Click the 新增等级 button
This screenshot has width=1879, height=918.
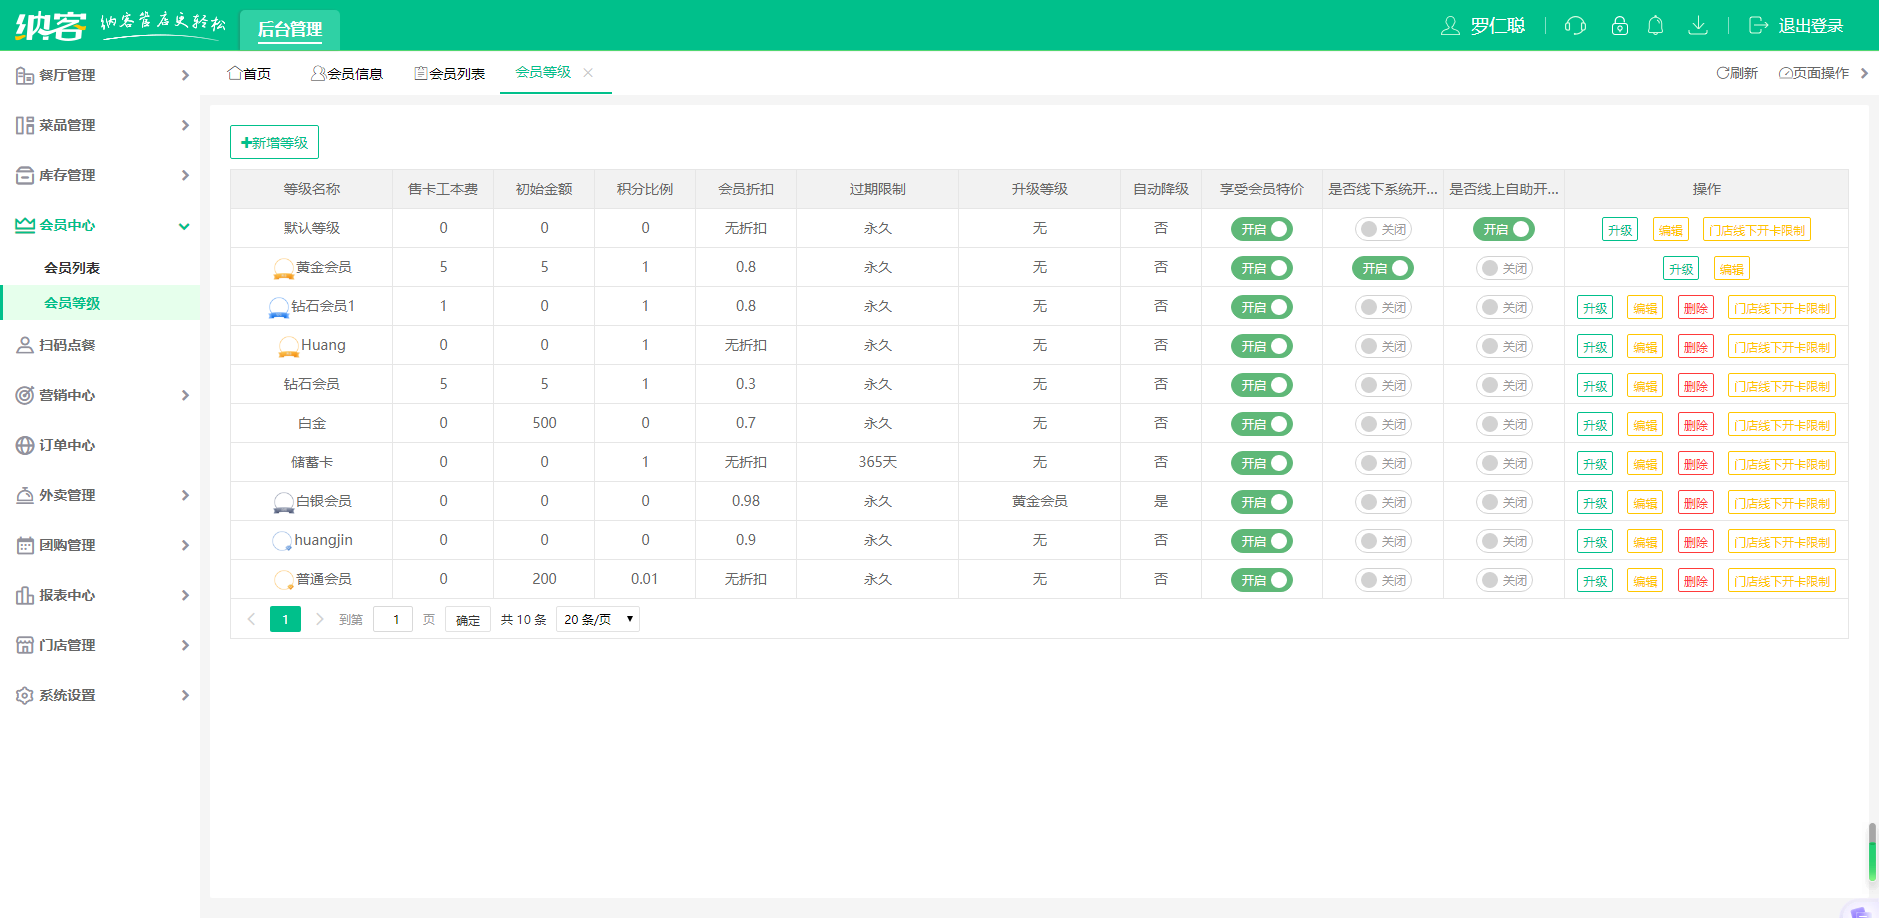click(274, 142)
